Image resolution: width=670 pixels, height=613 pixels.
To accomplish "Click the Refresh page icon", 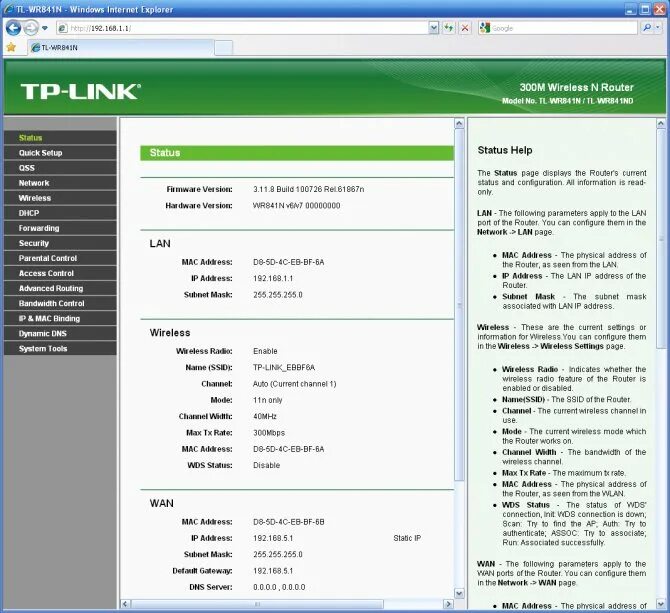I will pos(449,28).
